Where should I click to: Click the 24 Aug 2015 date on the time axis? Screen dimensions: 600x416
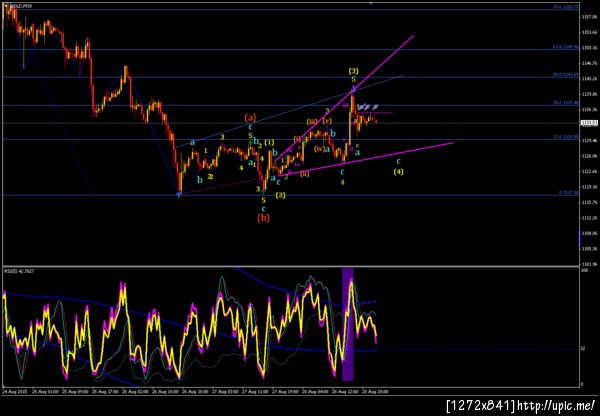(x=13, y=392)
